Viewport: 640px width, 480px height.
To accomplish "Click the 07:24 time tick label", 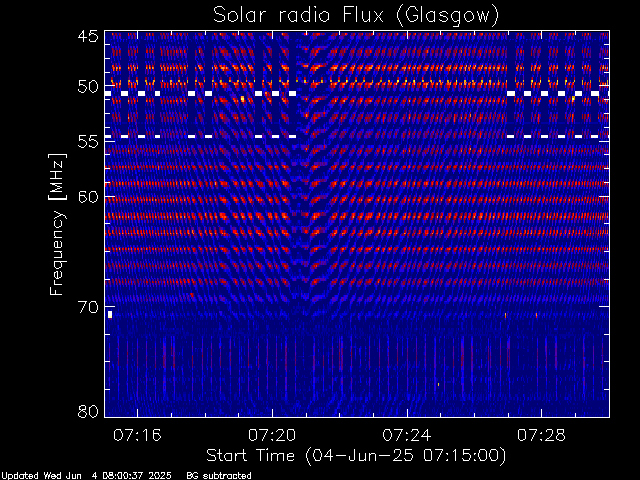I will (407, 435).
